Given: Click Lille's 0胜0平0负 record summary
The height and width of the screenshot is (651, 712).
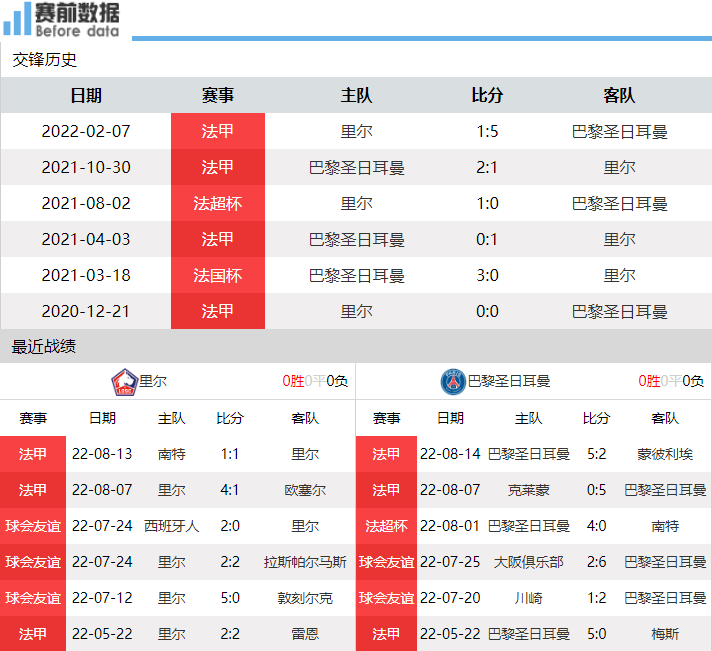Looking at the screenshot, I should 315,381.
